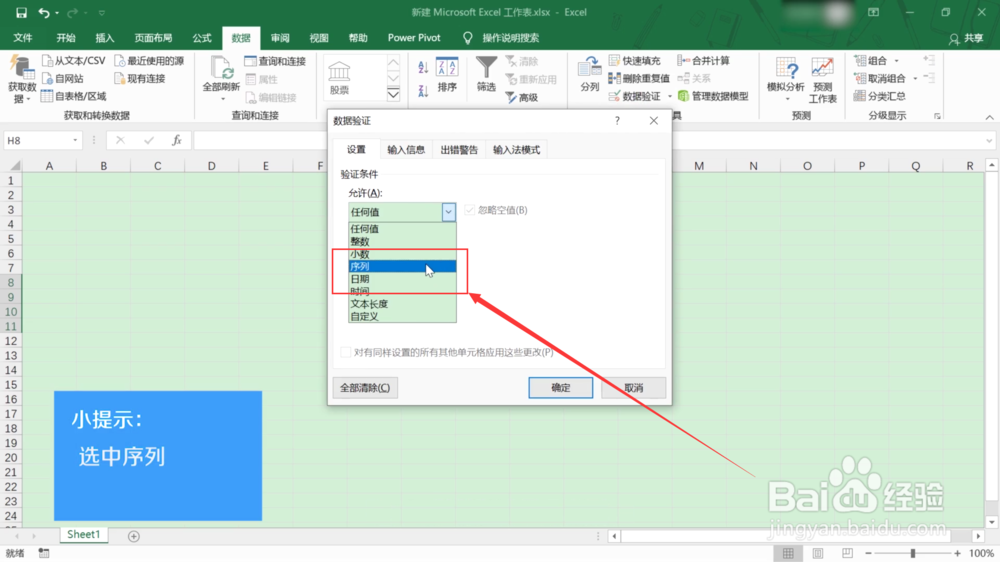The image size is (1000, 562).
Task: Open the File (文件) tab
Action: pos(22,38)
